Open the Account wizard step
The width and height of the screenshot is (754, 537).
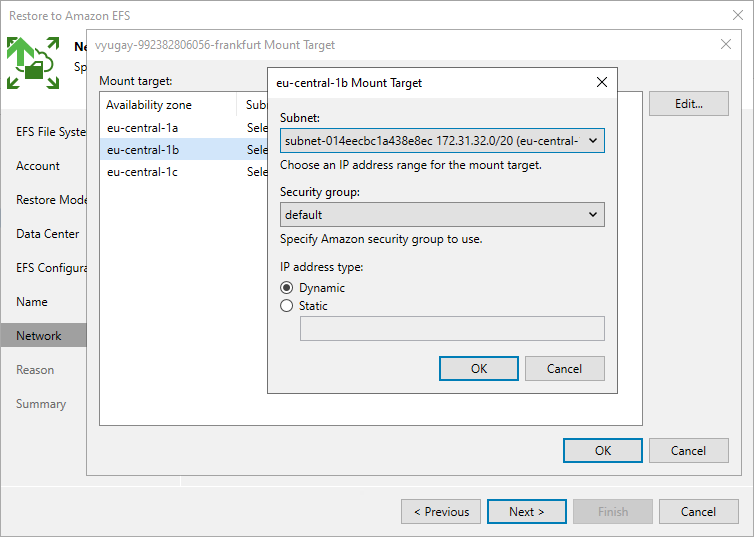click(x=38, y=166)
